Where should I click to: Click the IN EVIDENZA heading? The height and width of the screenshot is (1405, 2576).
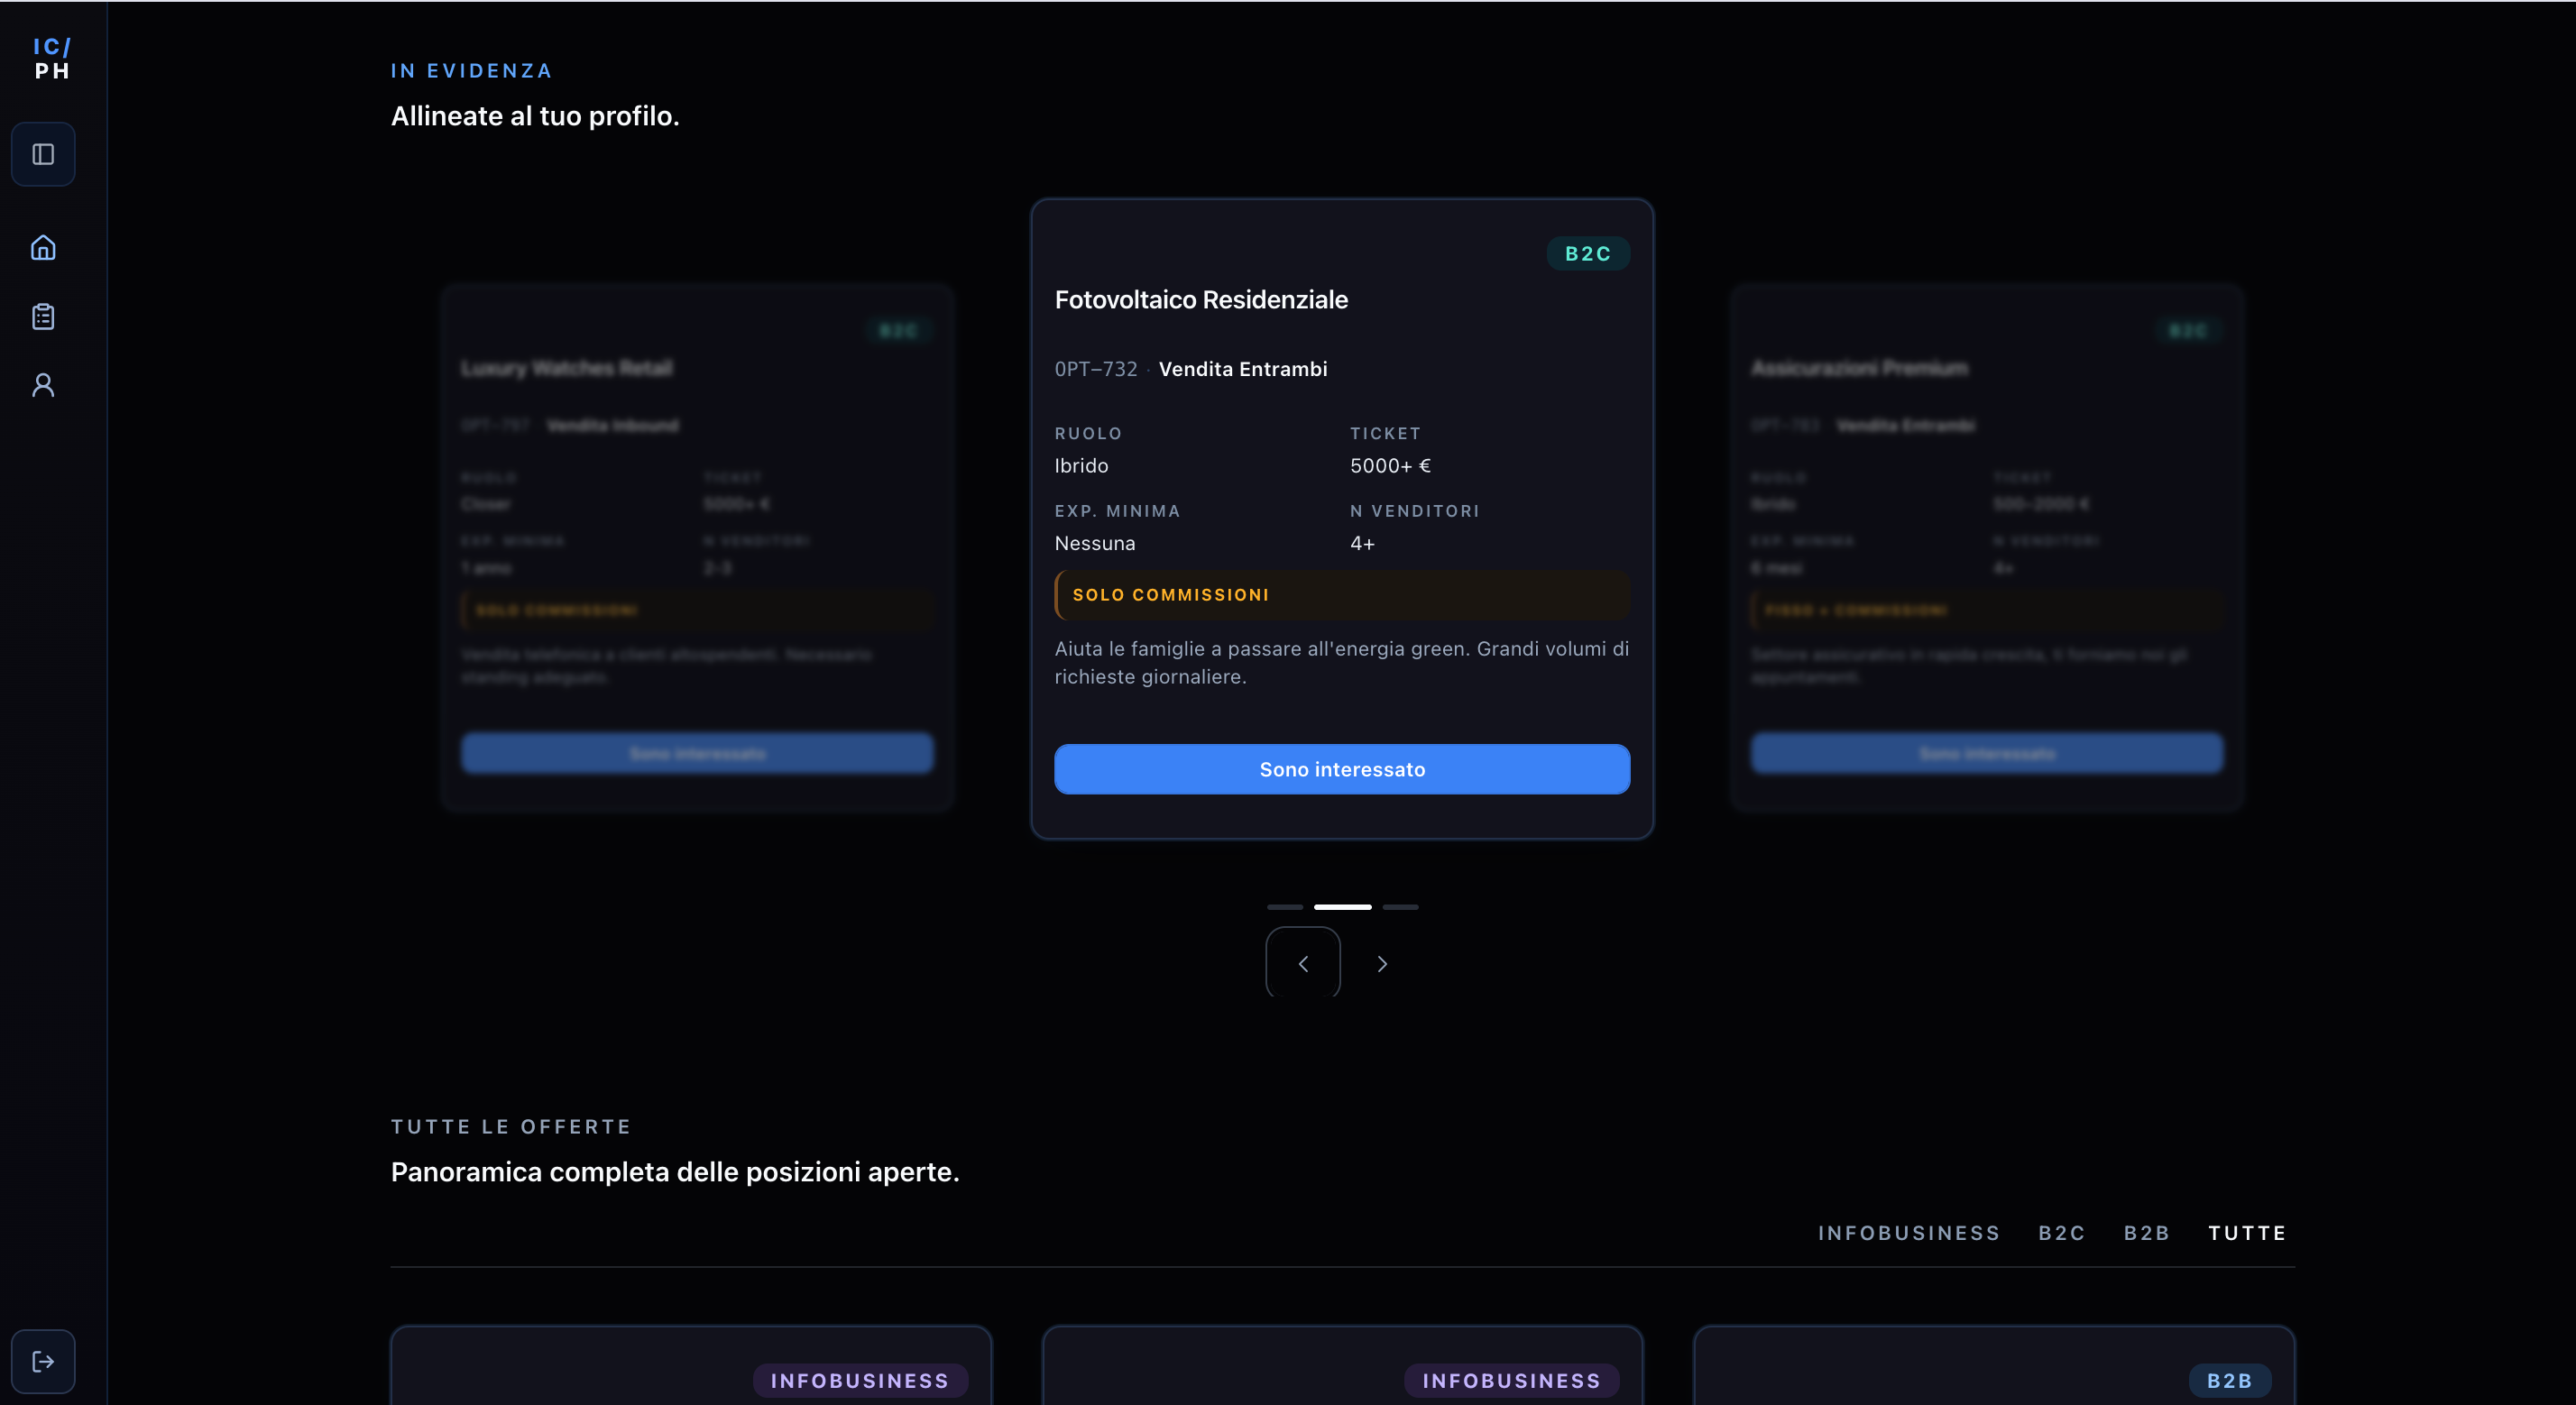(x=471, y=70)
